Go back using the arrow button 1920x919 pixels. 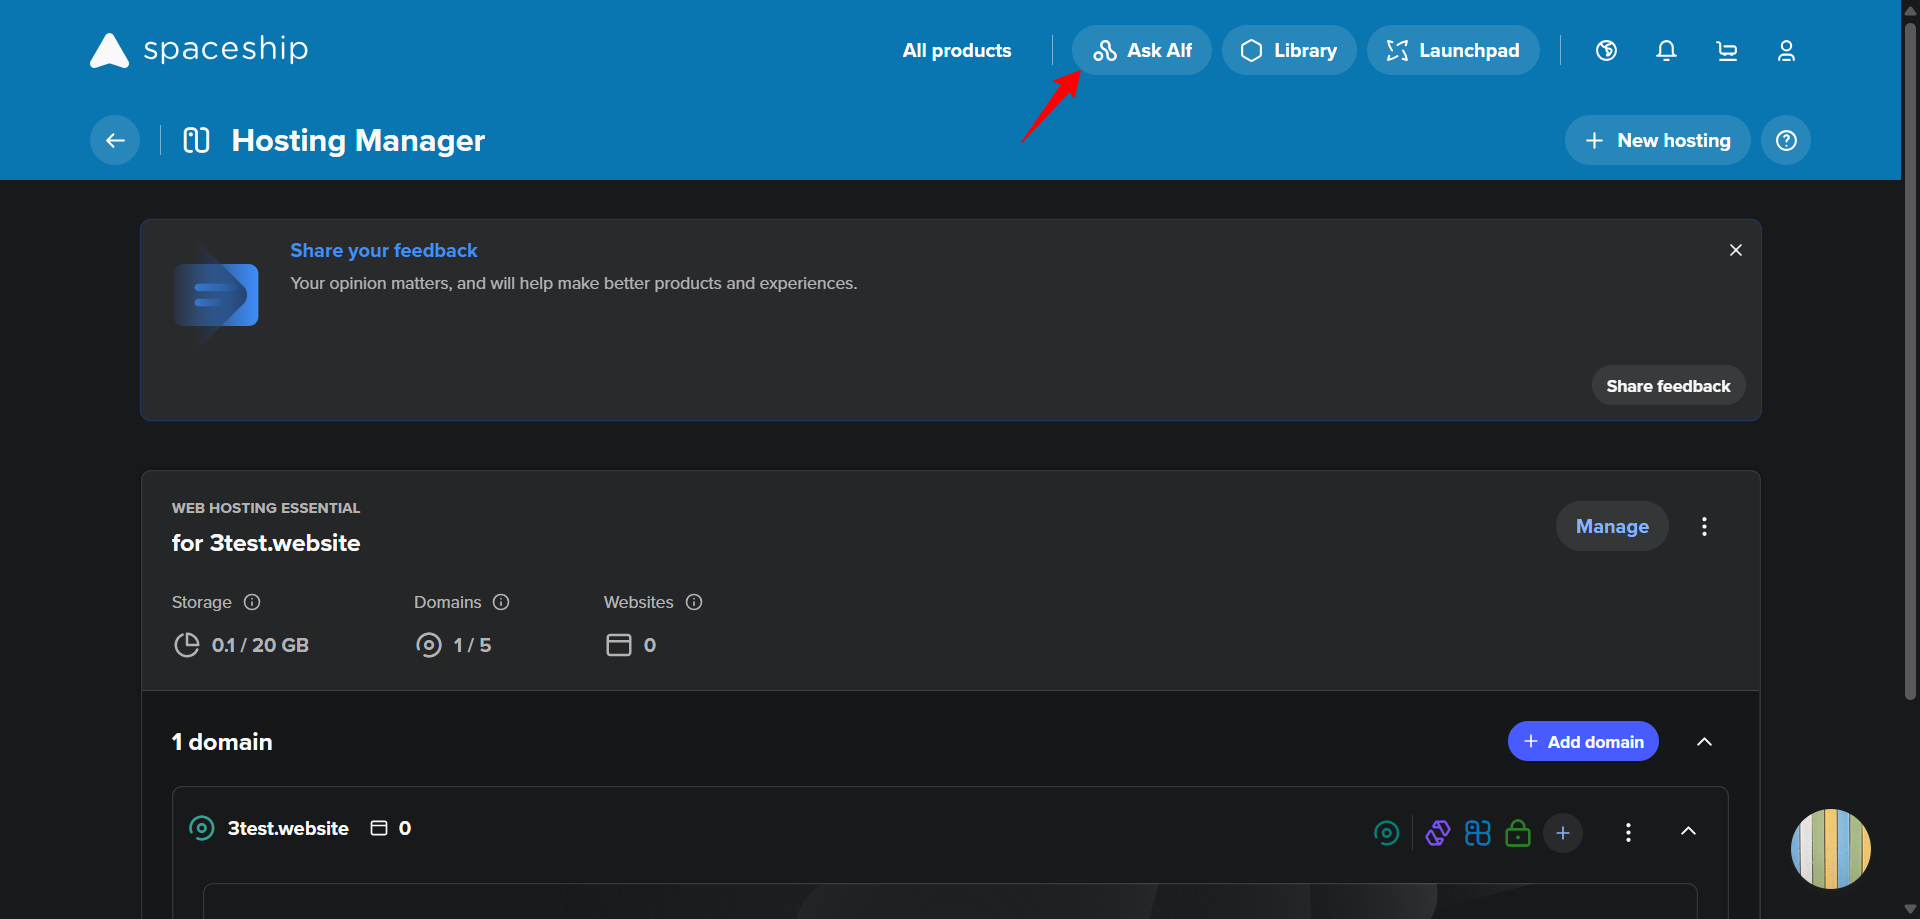[x=115, y=140]
